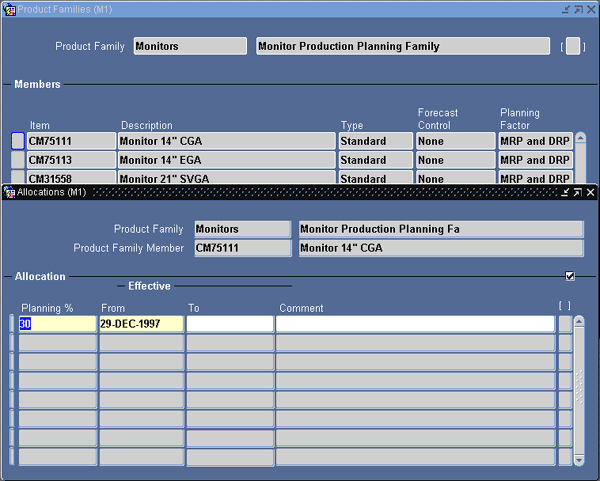Select the row marker for item CM75111
Screen dimensions: 600x481
(18, 141)
